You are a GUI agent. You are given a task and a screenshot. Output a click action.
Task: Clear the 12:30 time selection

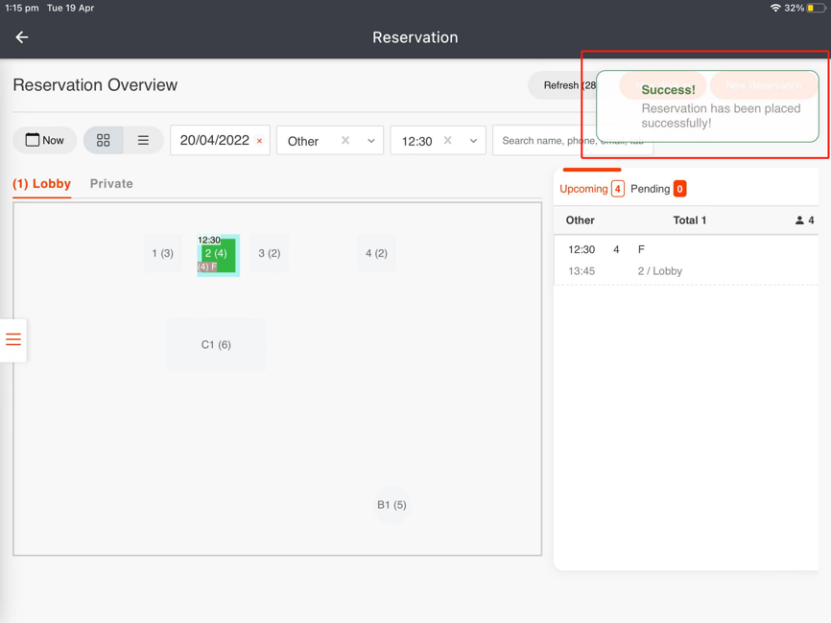point(448,141)
